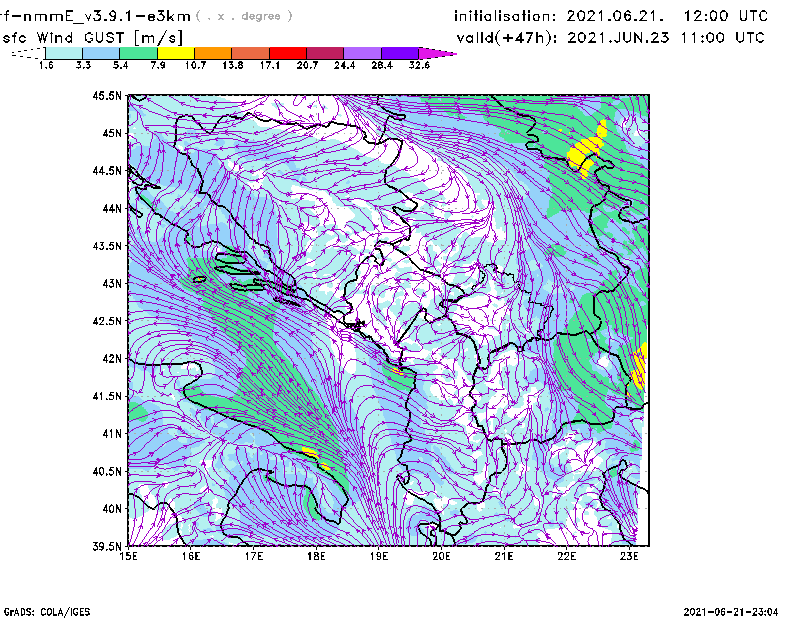Click the "15E" longitude label
The image size is (800, 618).
click(x=128, y=556)
